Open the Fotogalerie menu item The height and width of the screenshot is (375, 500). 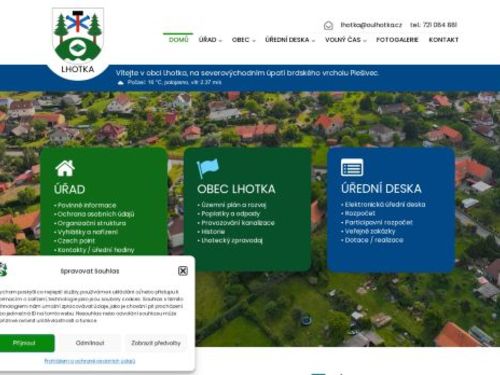coord(397,40)
